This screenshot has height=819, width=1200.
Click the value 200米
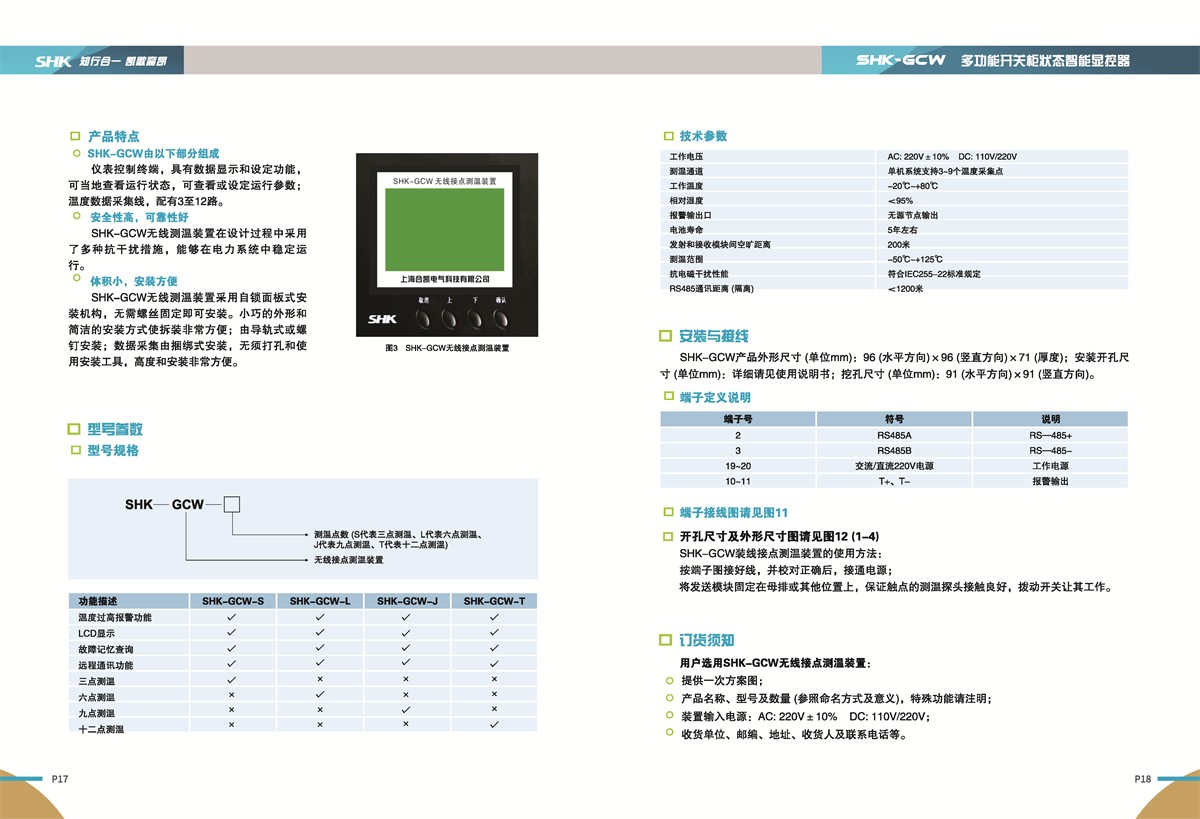pos(899,244)
